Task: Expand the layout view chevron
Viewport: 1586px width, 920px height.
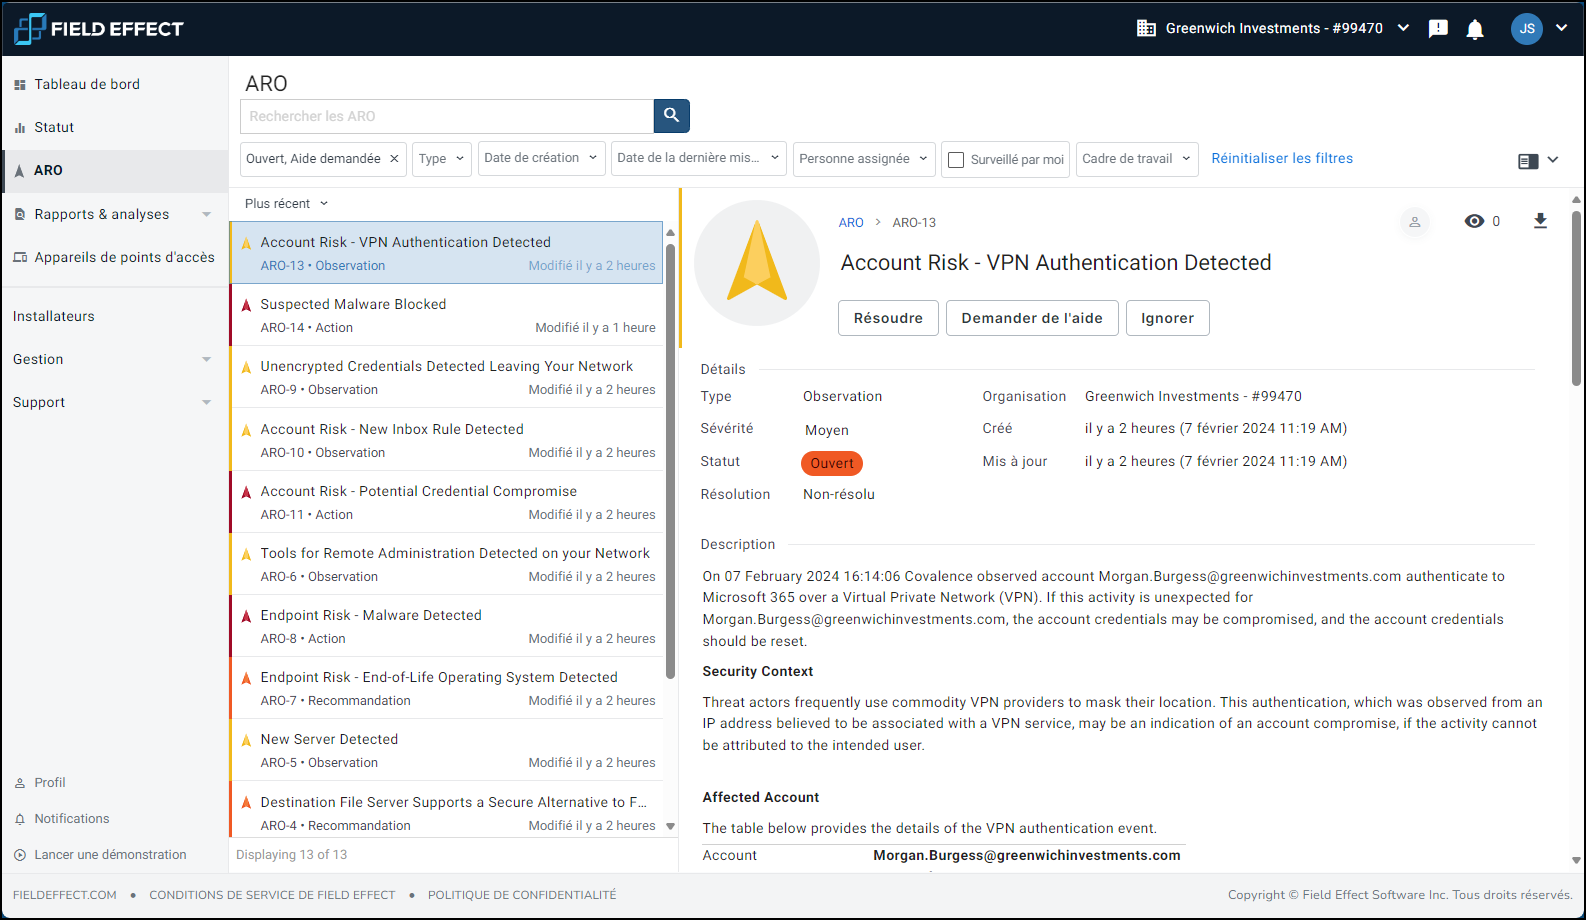Action: tap(1553, 160)
